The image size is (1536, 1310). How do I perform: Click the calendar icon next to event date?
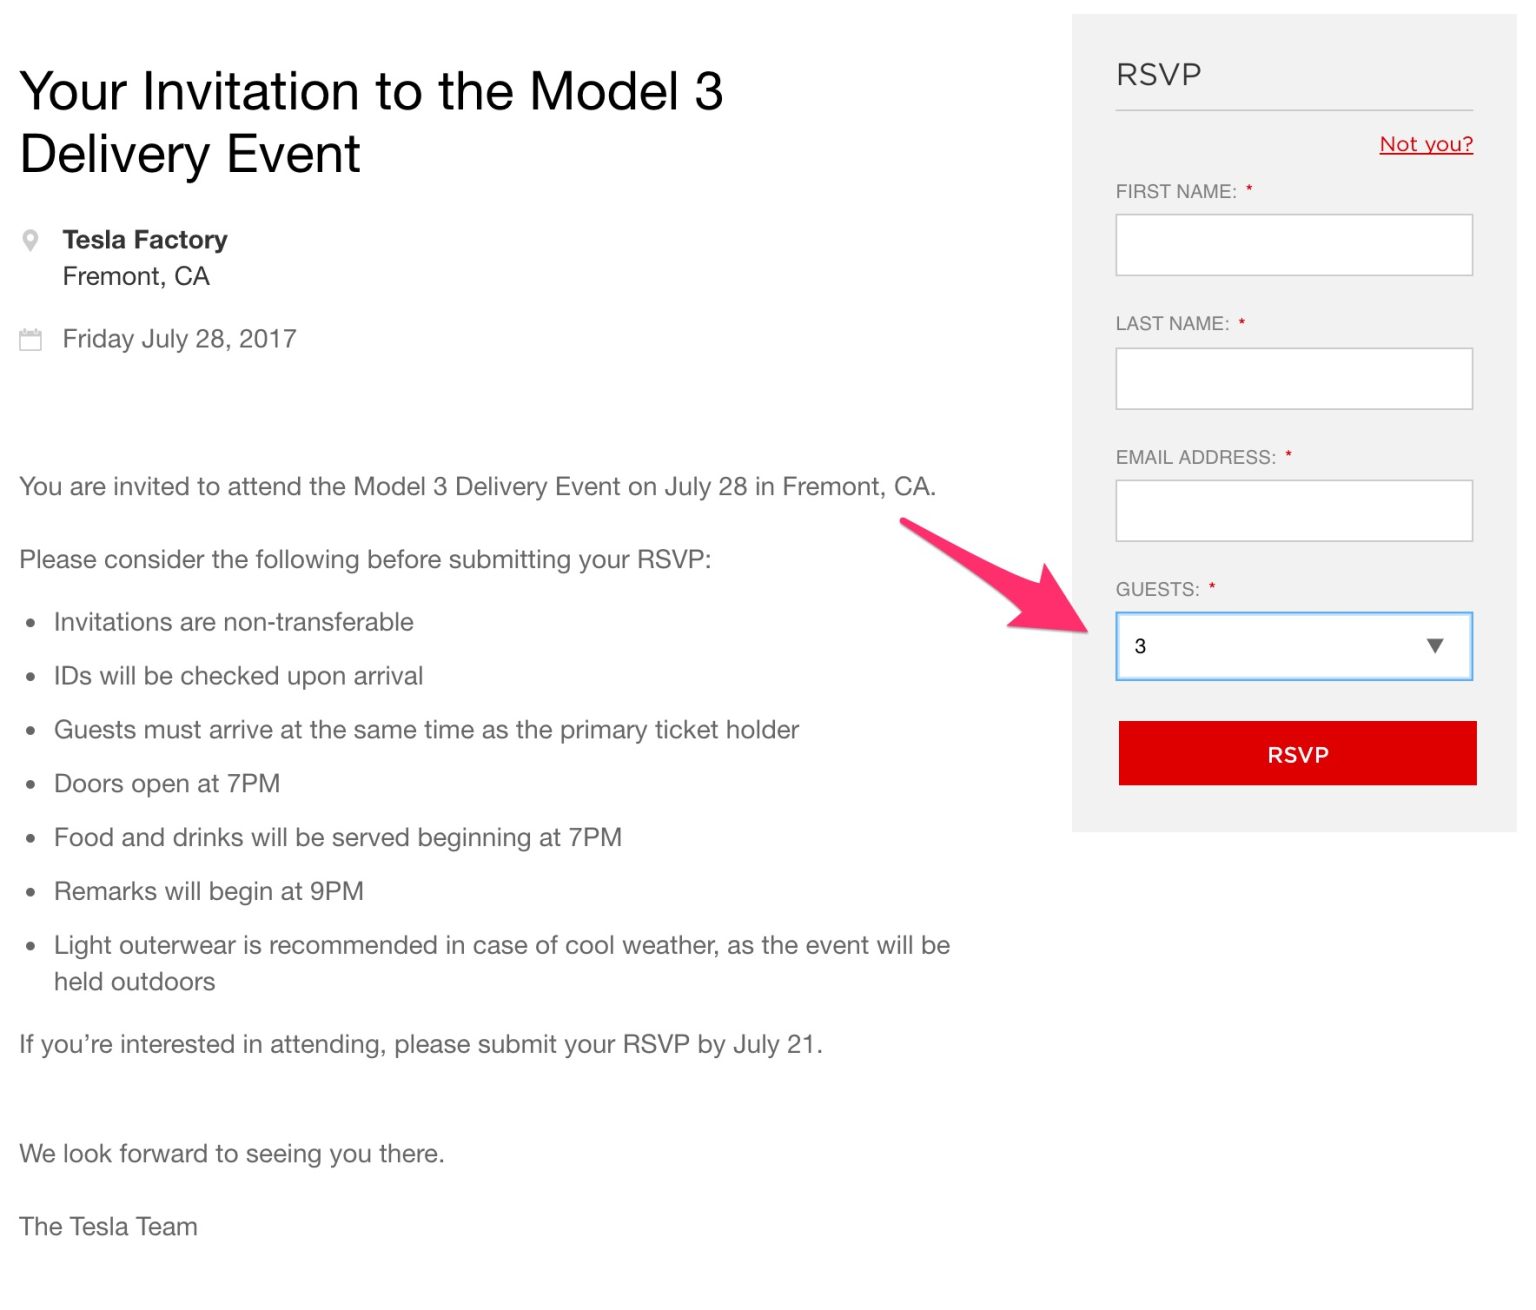(x=31, y=340)
